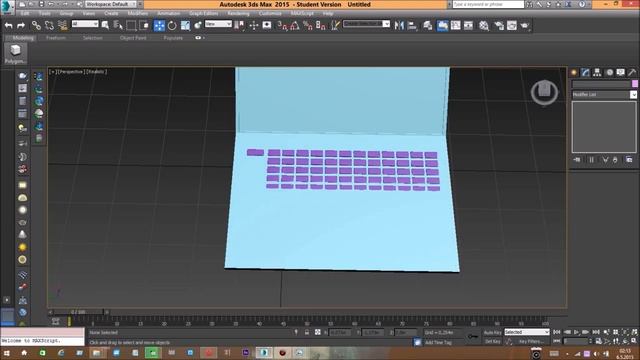Click the Configure Modifier Sets button
Screen dimensions: 640x360
pos(629,160)
